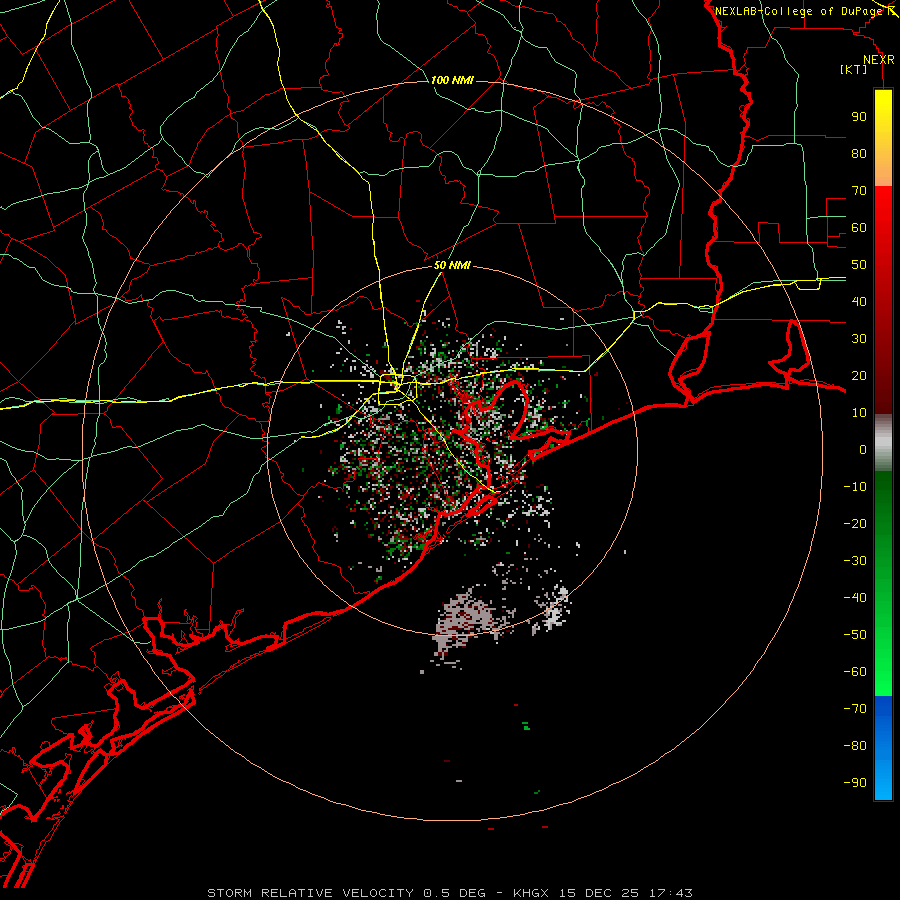
Task: Click the 20 value on velocity scale
Action: (x=859, y=375)
